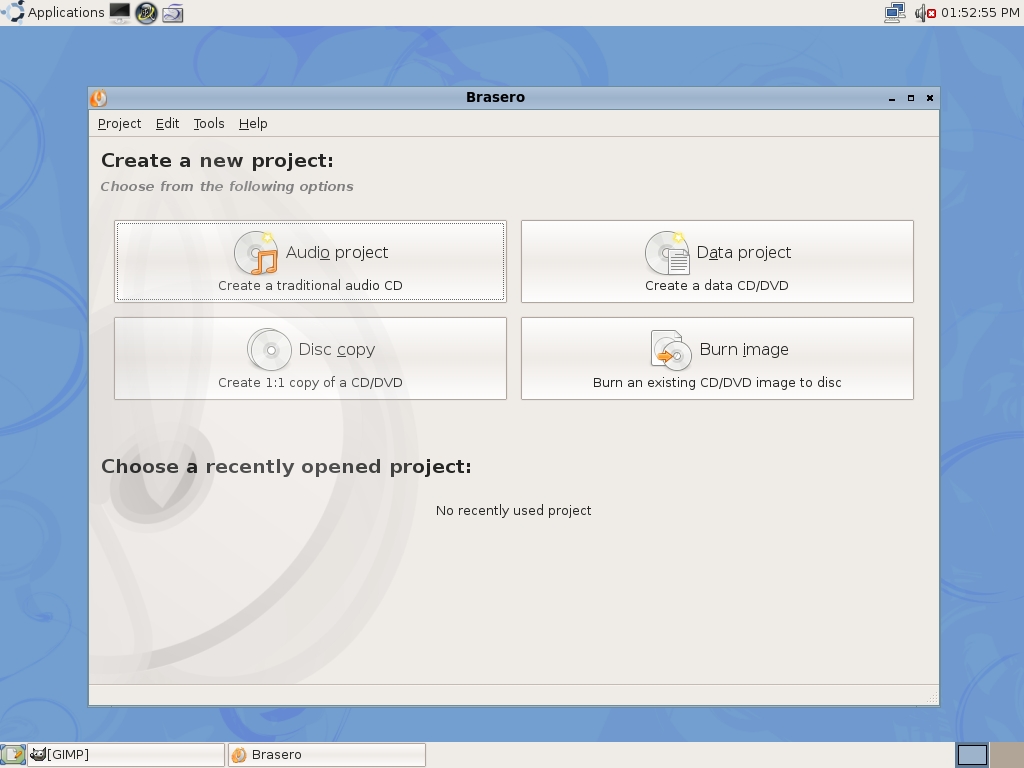Open the Applications menu in the top panel

(53, 12)
